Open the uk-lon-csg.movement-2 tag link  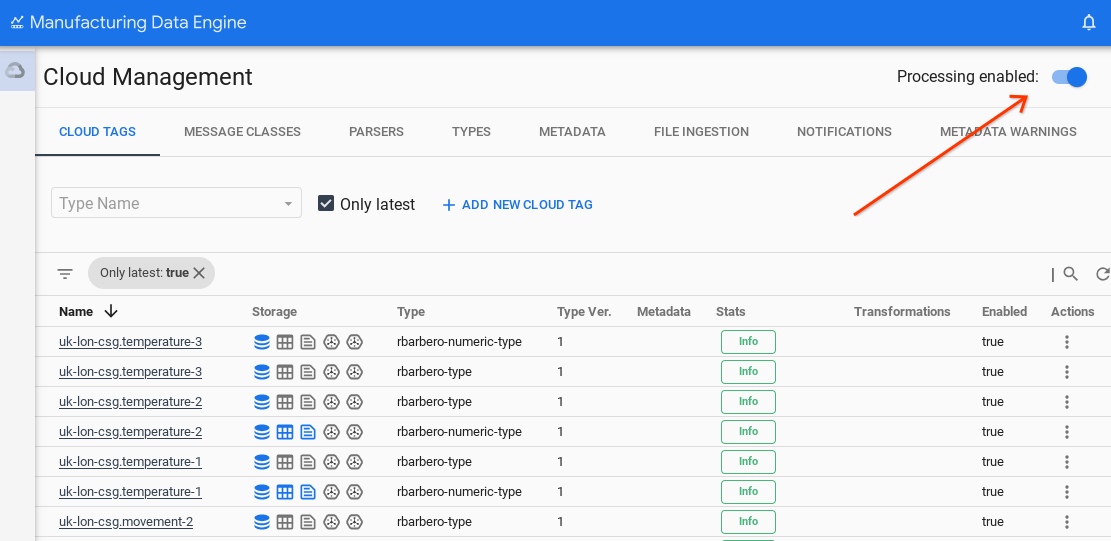[x=126, y=522]
